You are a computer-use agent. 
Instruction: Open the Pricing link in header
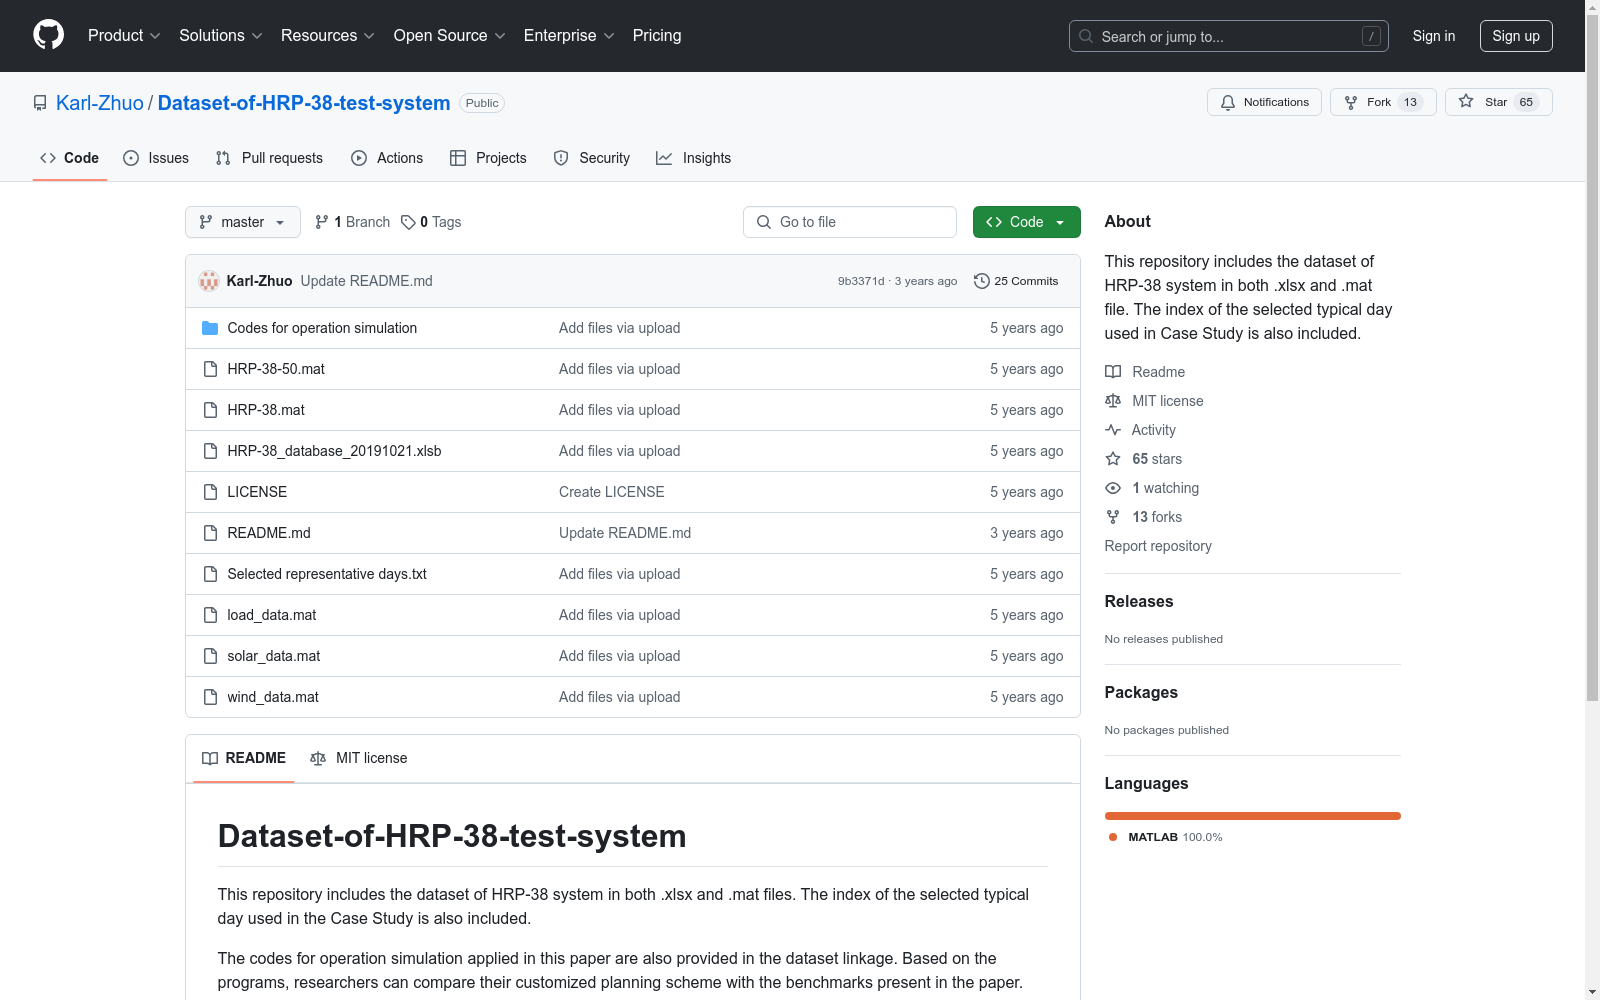click(657, 35)
